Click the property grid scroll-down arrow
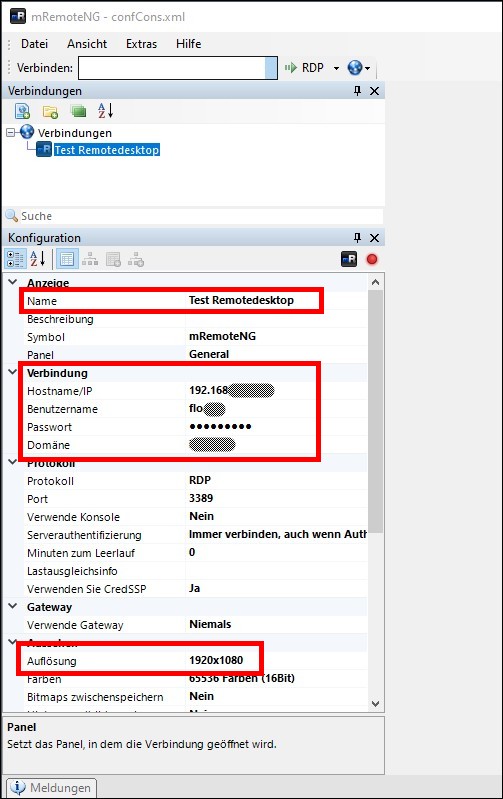The width and height of the screenshot is (503, 799). [376, 704]
